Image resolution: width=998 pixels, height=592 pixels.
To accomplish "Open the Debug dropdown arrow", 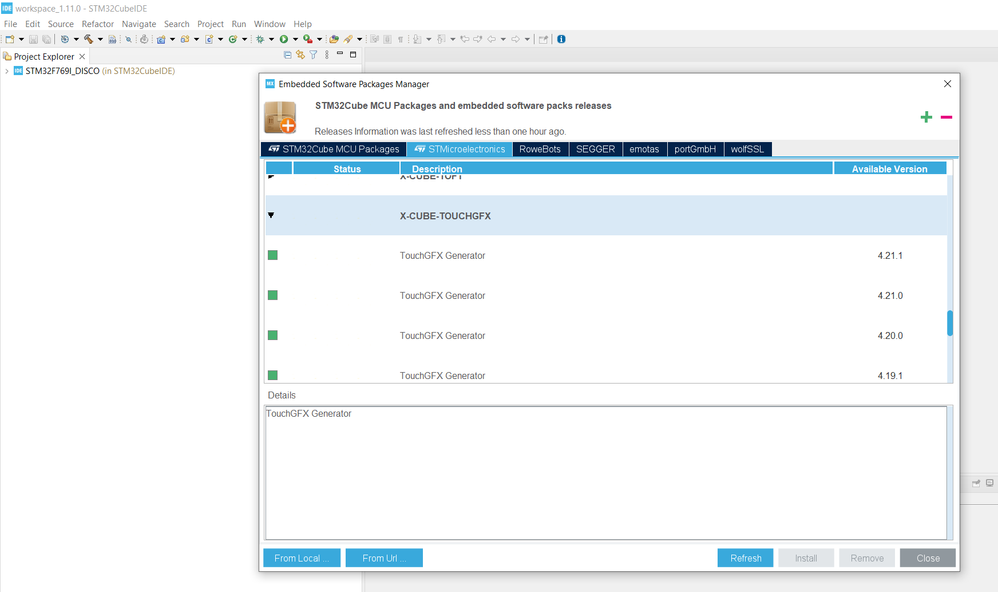I will [271, 39].
